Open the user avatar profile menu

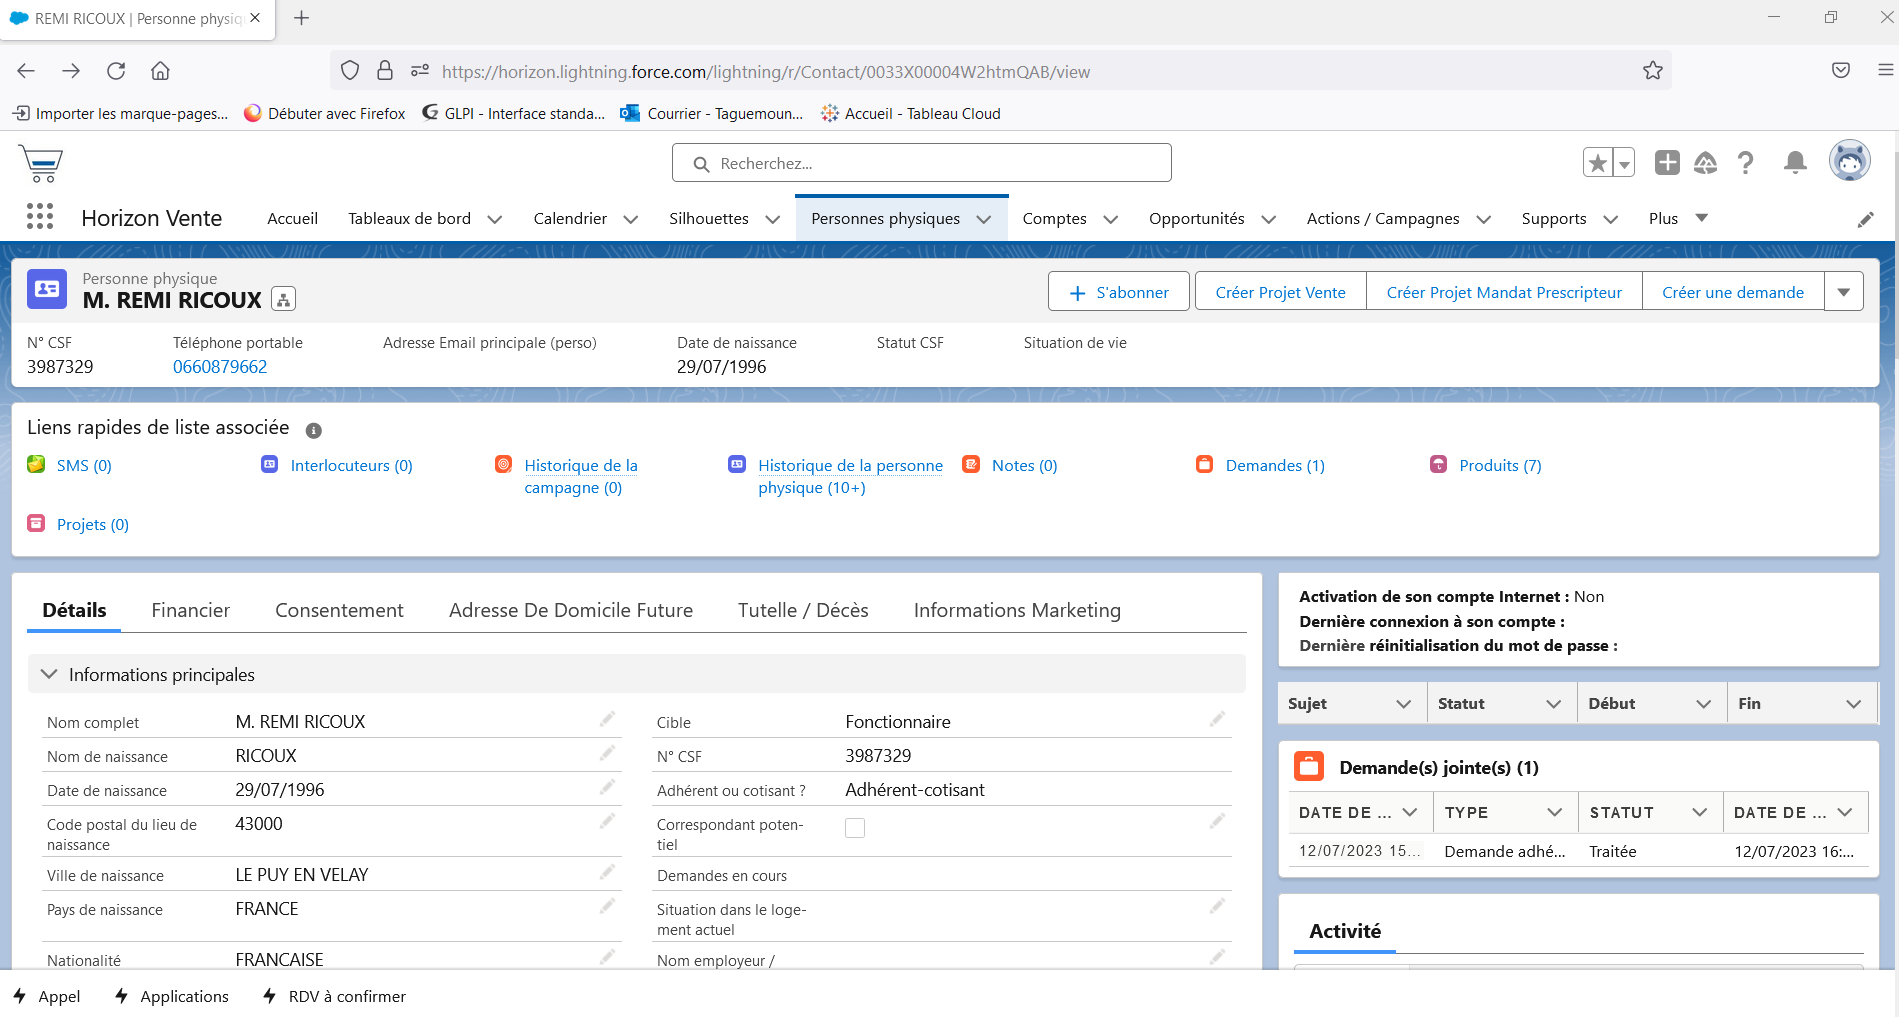point(1849,162)
